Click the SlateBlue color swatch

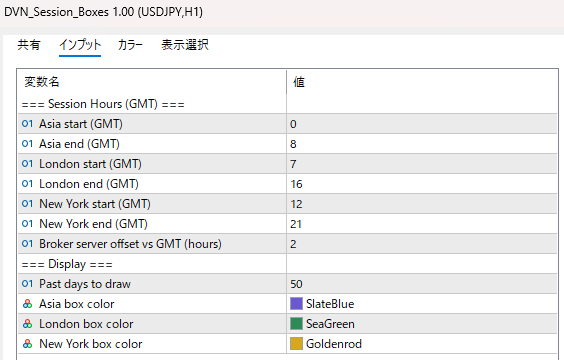click(x=296, y=304)
